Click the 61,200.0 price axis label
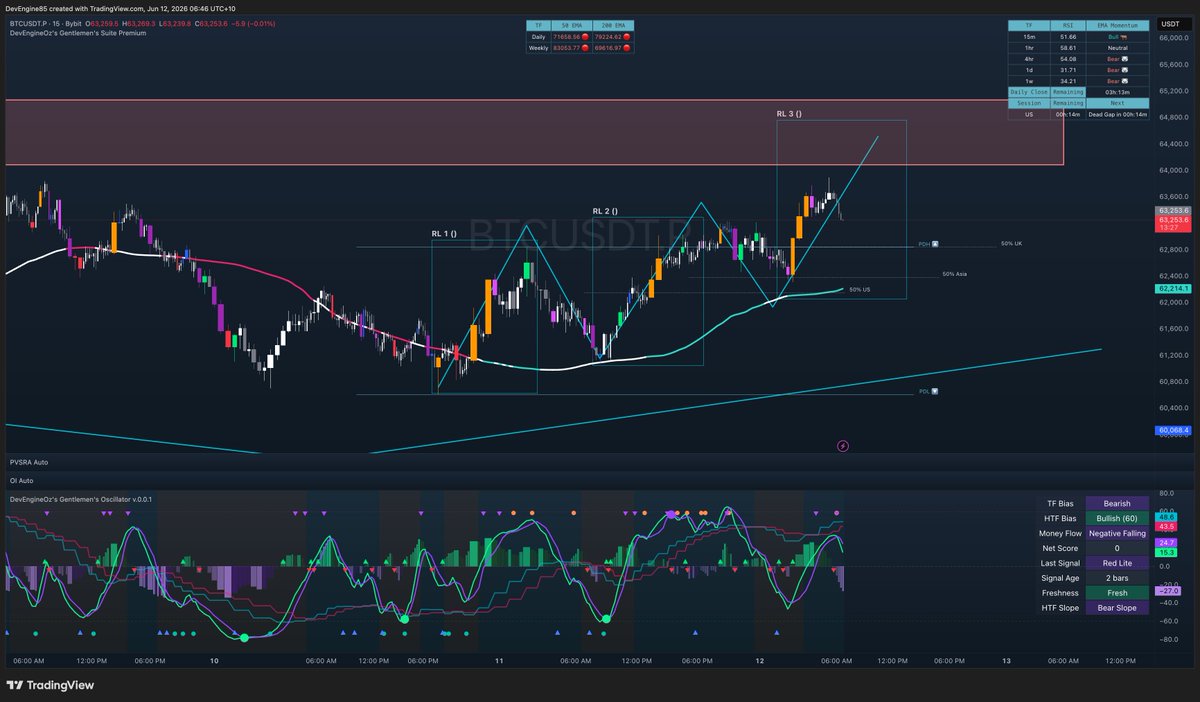 1172,355
